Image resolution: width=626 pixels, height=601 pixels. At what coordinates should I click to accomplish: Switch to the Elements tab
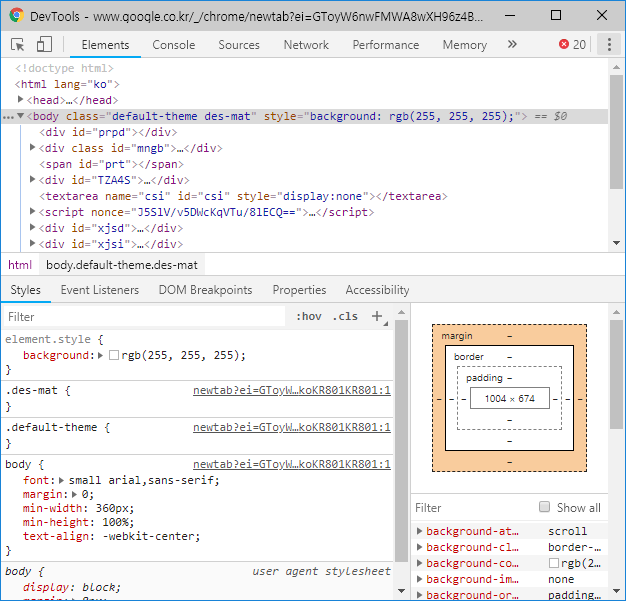105,45
